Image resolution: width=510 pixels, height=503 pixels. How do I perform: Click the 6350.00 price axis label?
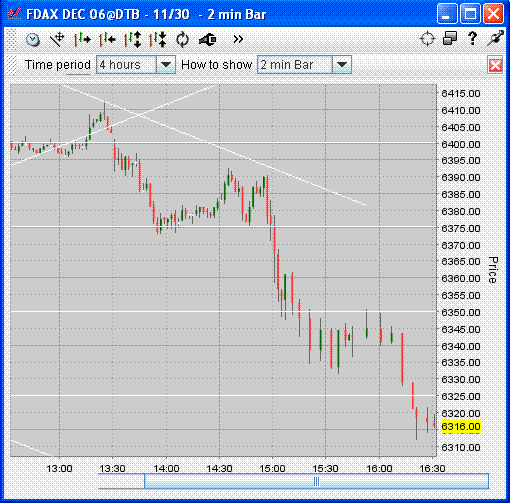pos(461,312)
